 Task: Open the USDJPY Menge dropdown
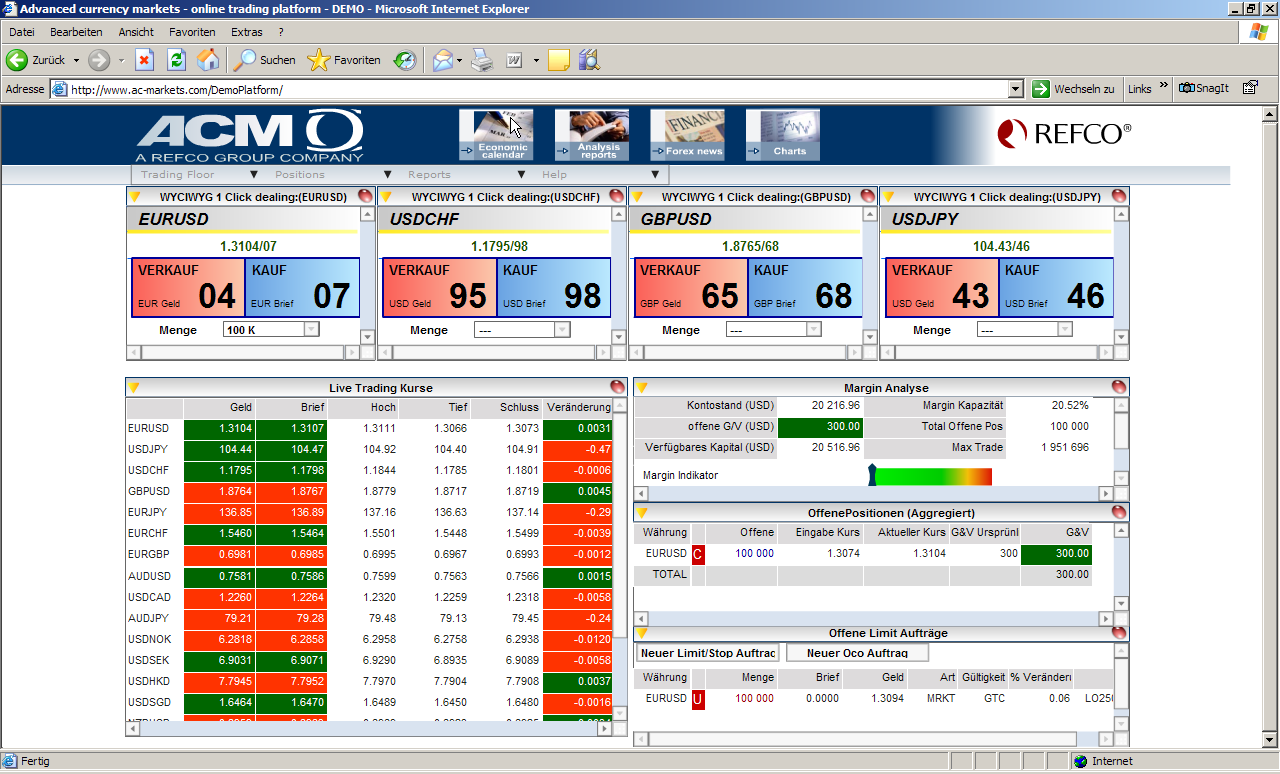point(1064,329)
